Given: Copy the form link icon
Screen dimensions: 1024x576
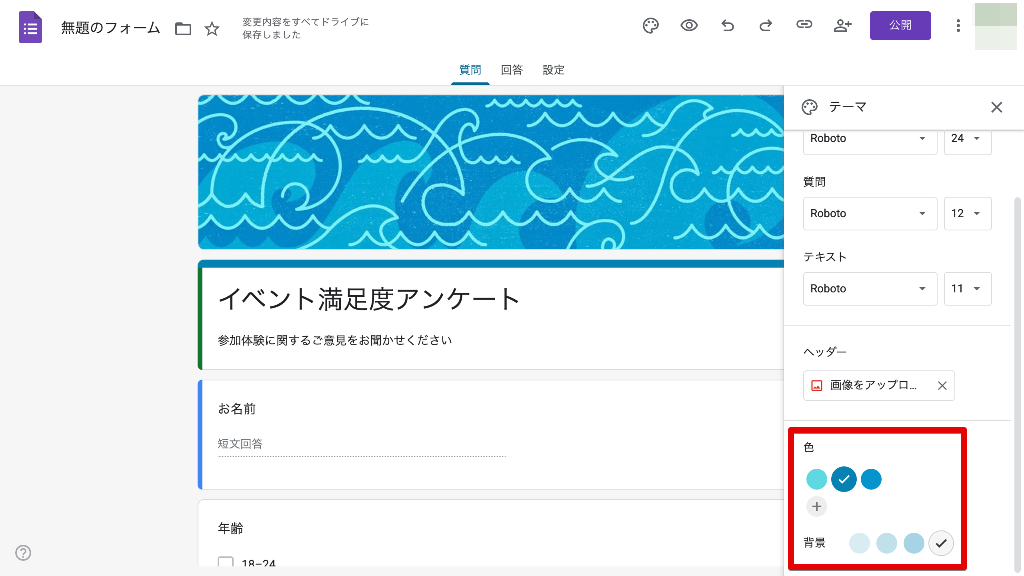Looking at the screenshot, I should [804, 26].
